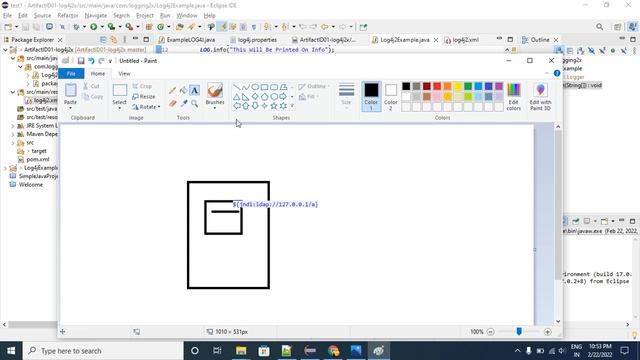
Task: Collapse ArtifactID01-log4j2x project tree
Action: [5, 50]
